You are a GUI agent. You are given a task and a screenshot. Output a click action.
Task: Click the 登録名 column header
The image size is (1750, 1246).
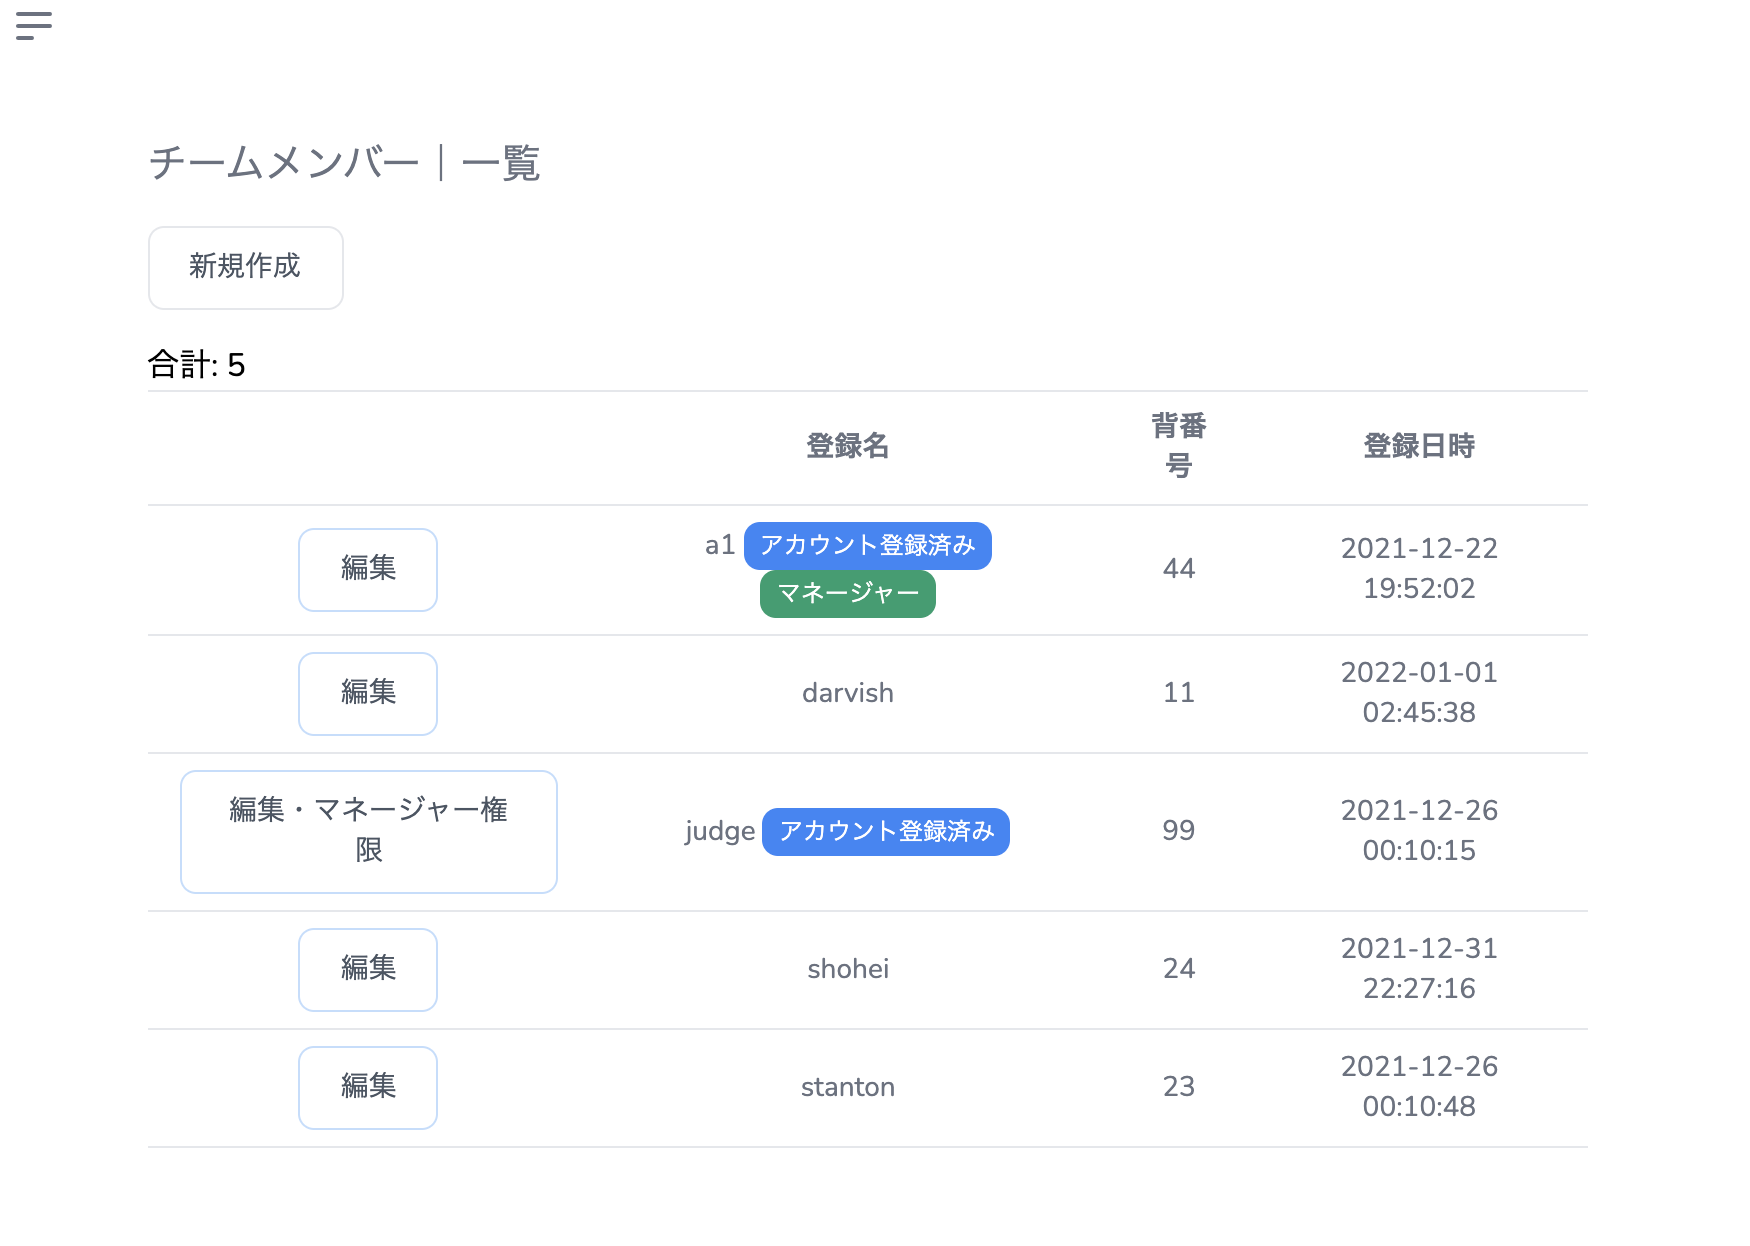point(847,446)
